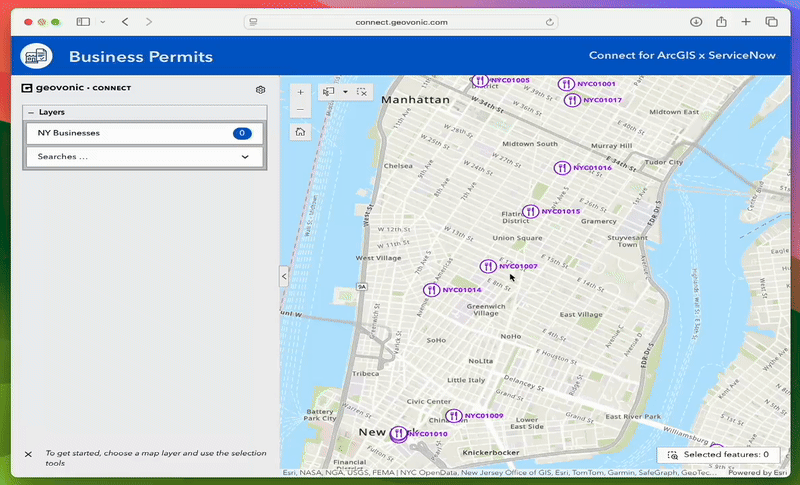
Task: Click the geovonic logo icon
Action: pos(27,88)
